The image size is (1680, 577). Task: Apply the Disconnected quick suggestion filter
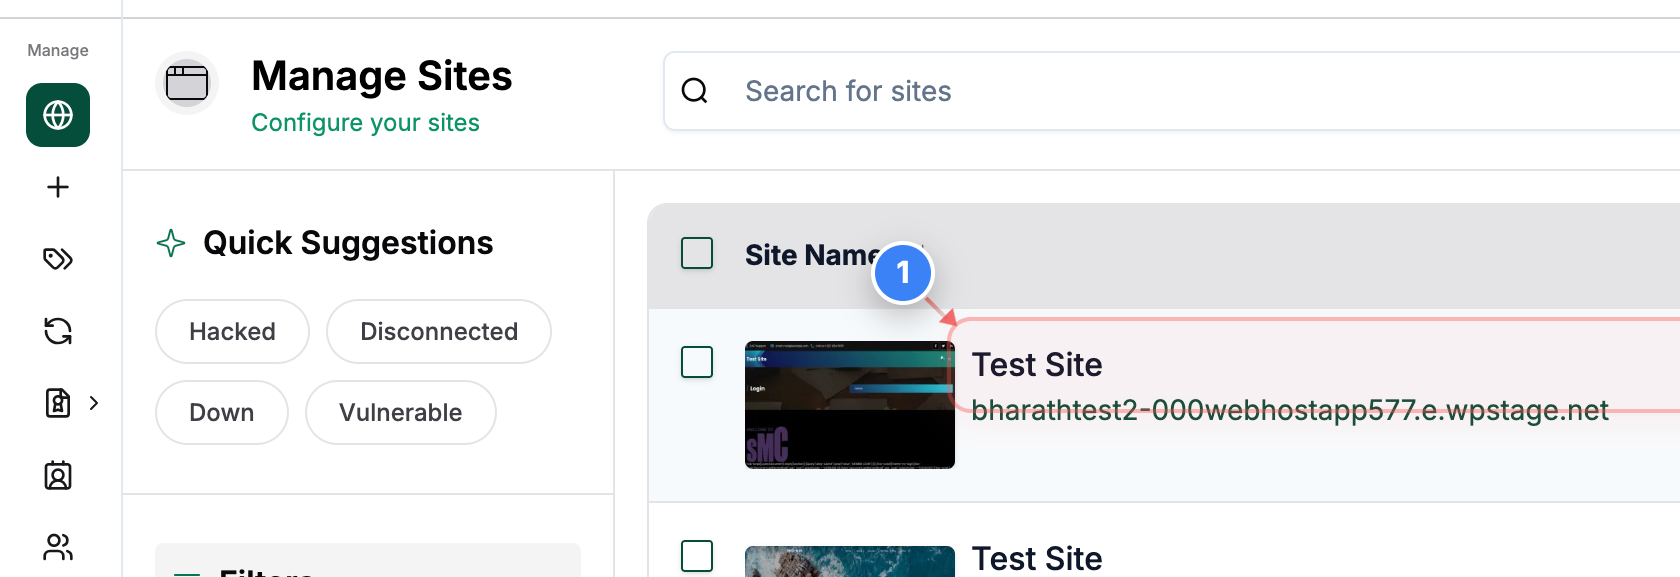coord(438,331)
